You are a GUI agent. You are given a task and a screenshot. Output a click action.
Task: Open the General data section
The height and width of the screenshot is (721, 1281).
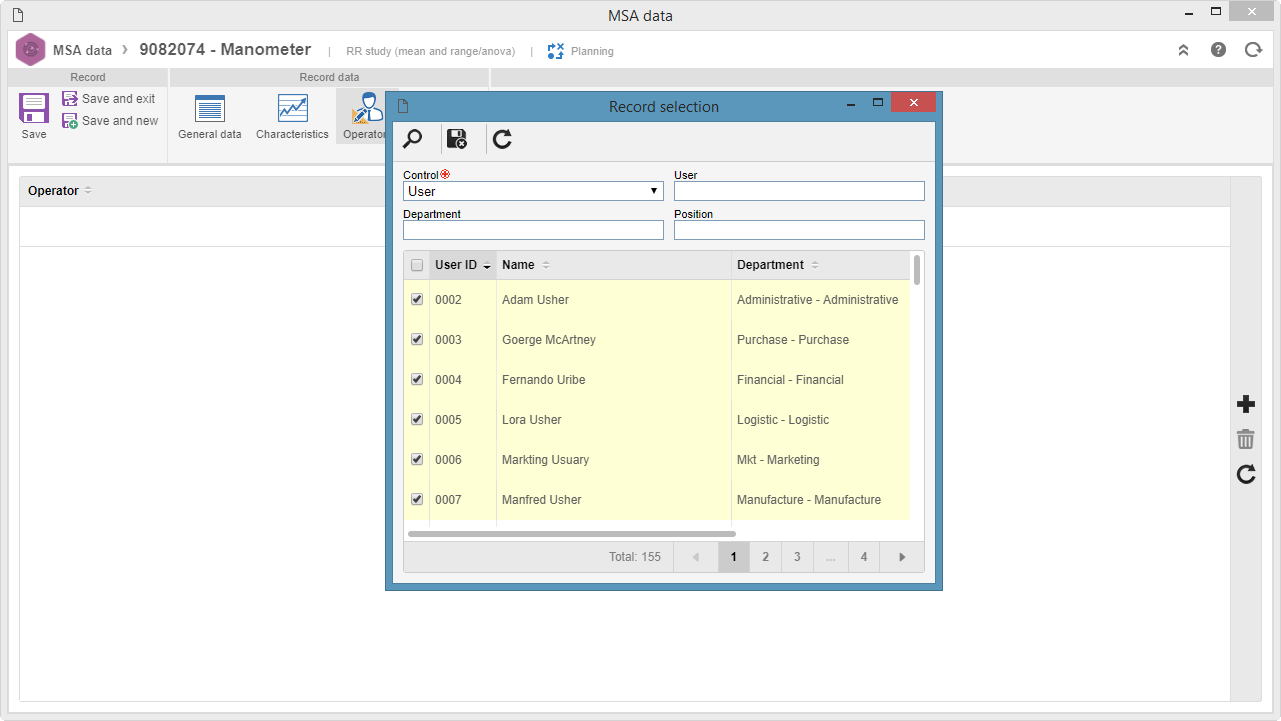(210, 117)
